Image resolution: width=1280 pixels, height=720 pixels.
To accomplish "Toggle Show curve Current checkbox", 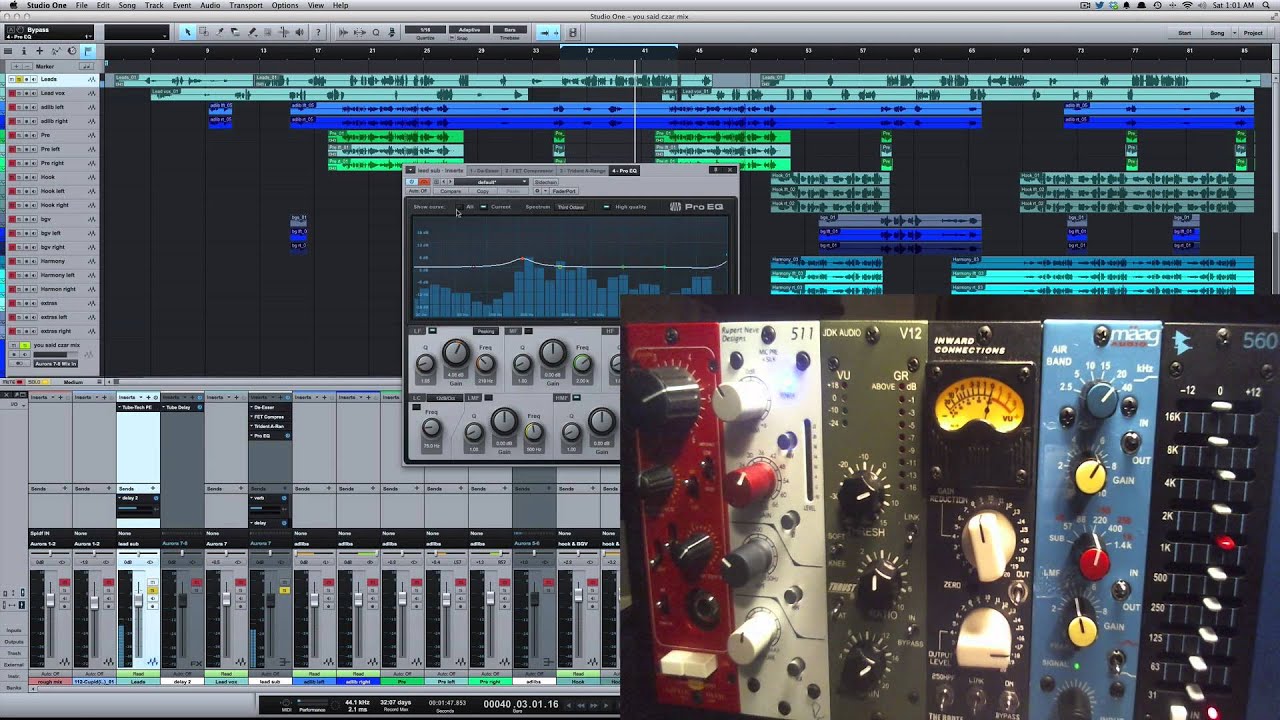I will click(x=483, y=207).
